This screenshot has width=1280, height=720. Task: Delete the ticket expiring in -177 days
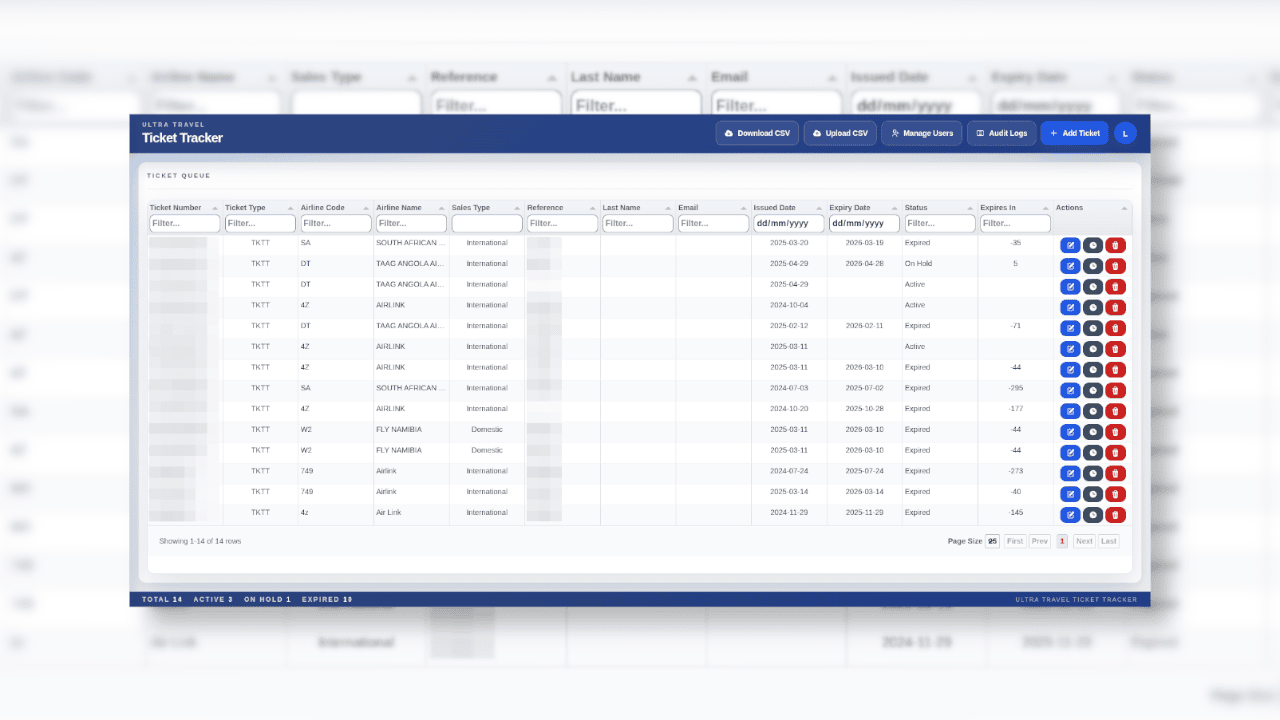pyautogui.click(x=1116, y=411)
